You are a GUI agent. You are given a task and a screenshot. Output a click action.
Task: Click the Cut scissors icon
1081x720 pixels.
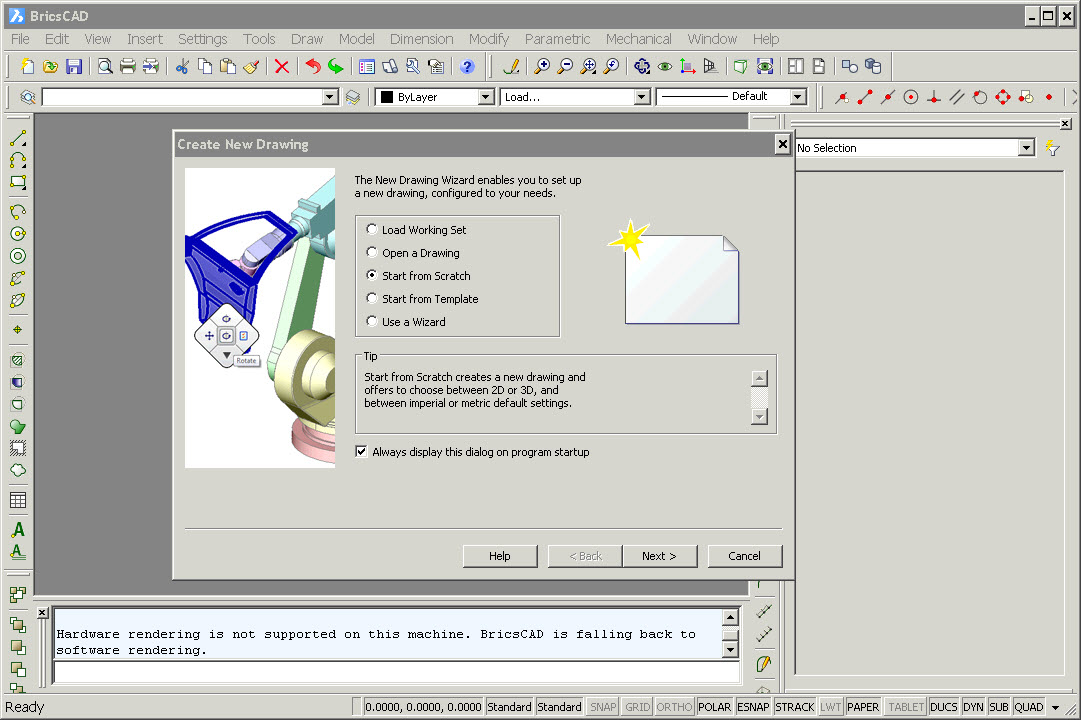click(183, 66)
